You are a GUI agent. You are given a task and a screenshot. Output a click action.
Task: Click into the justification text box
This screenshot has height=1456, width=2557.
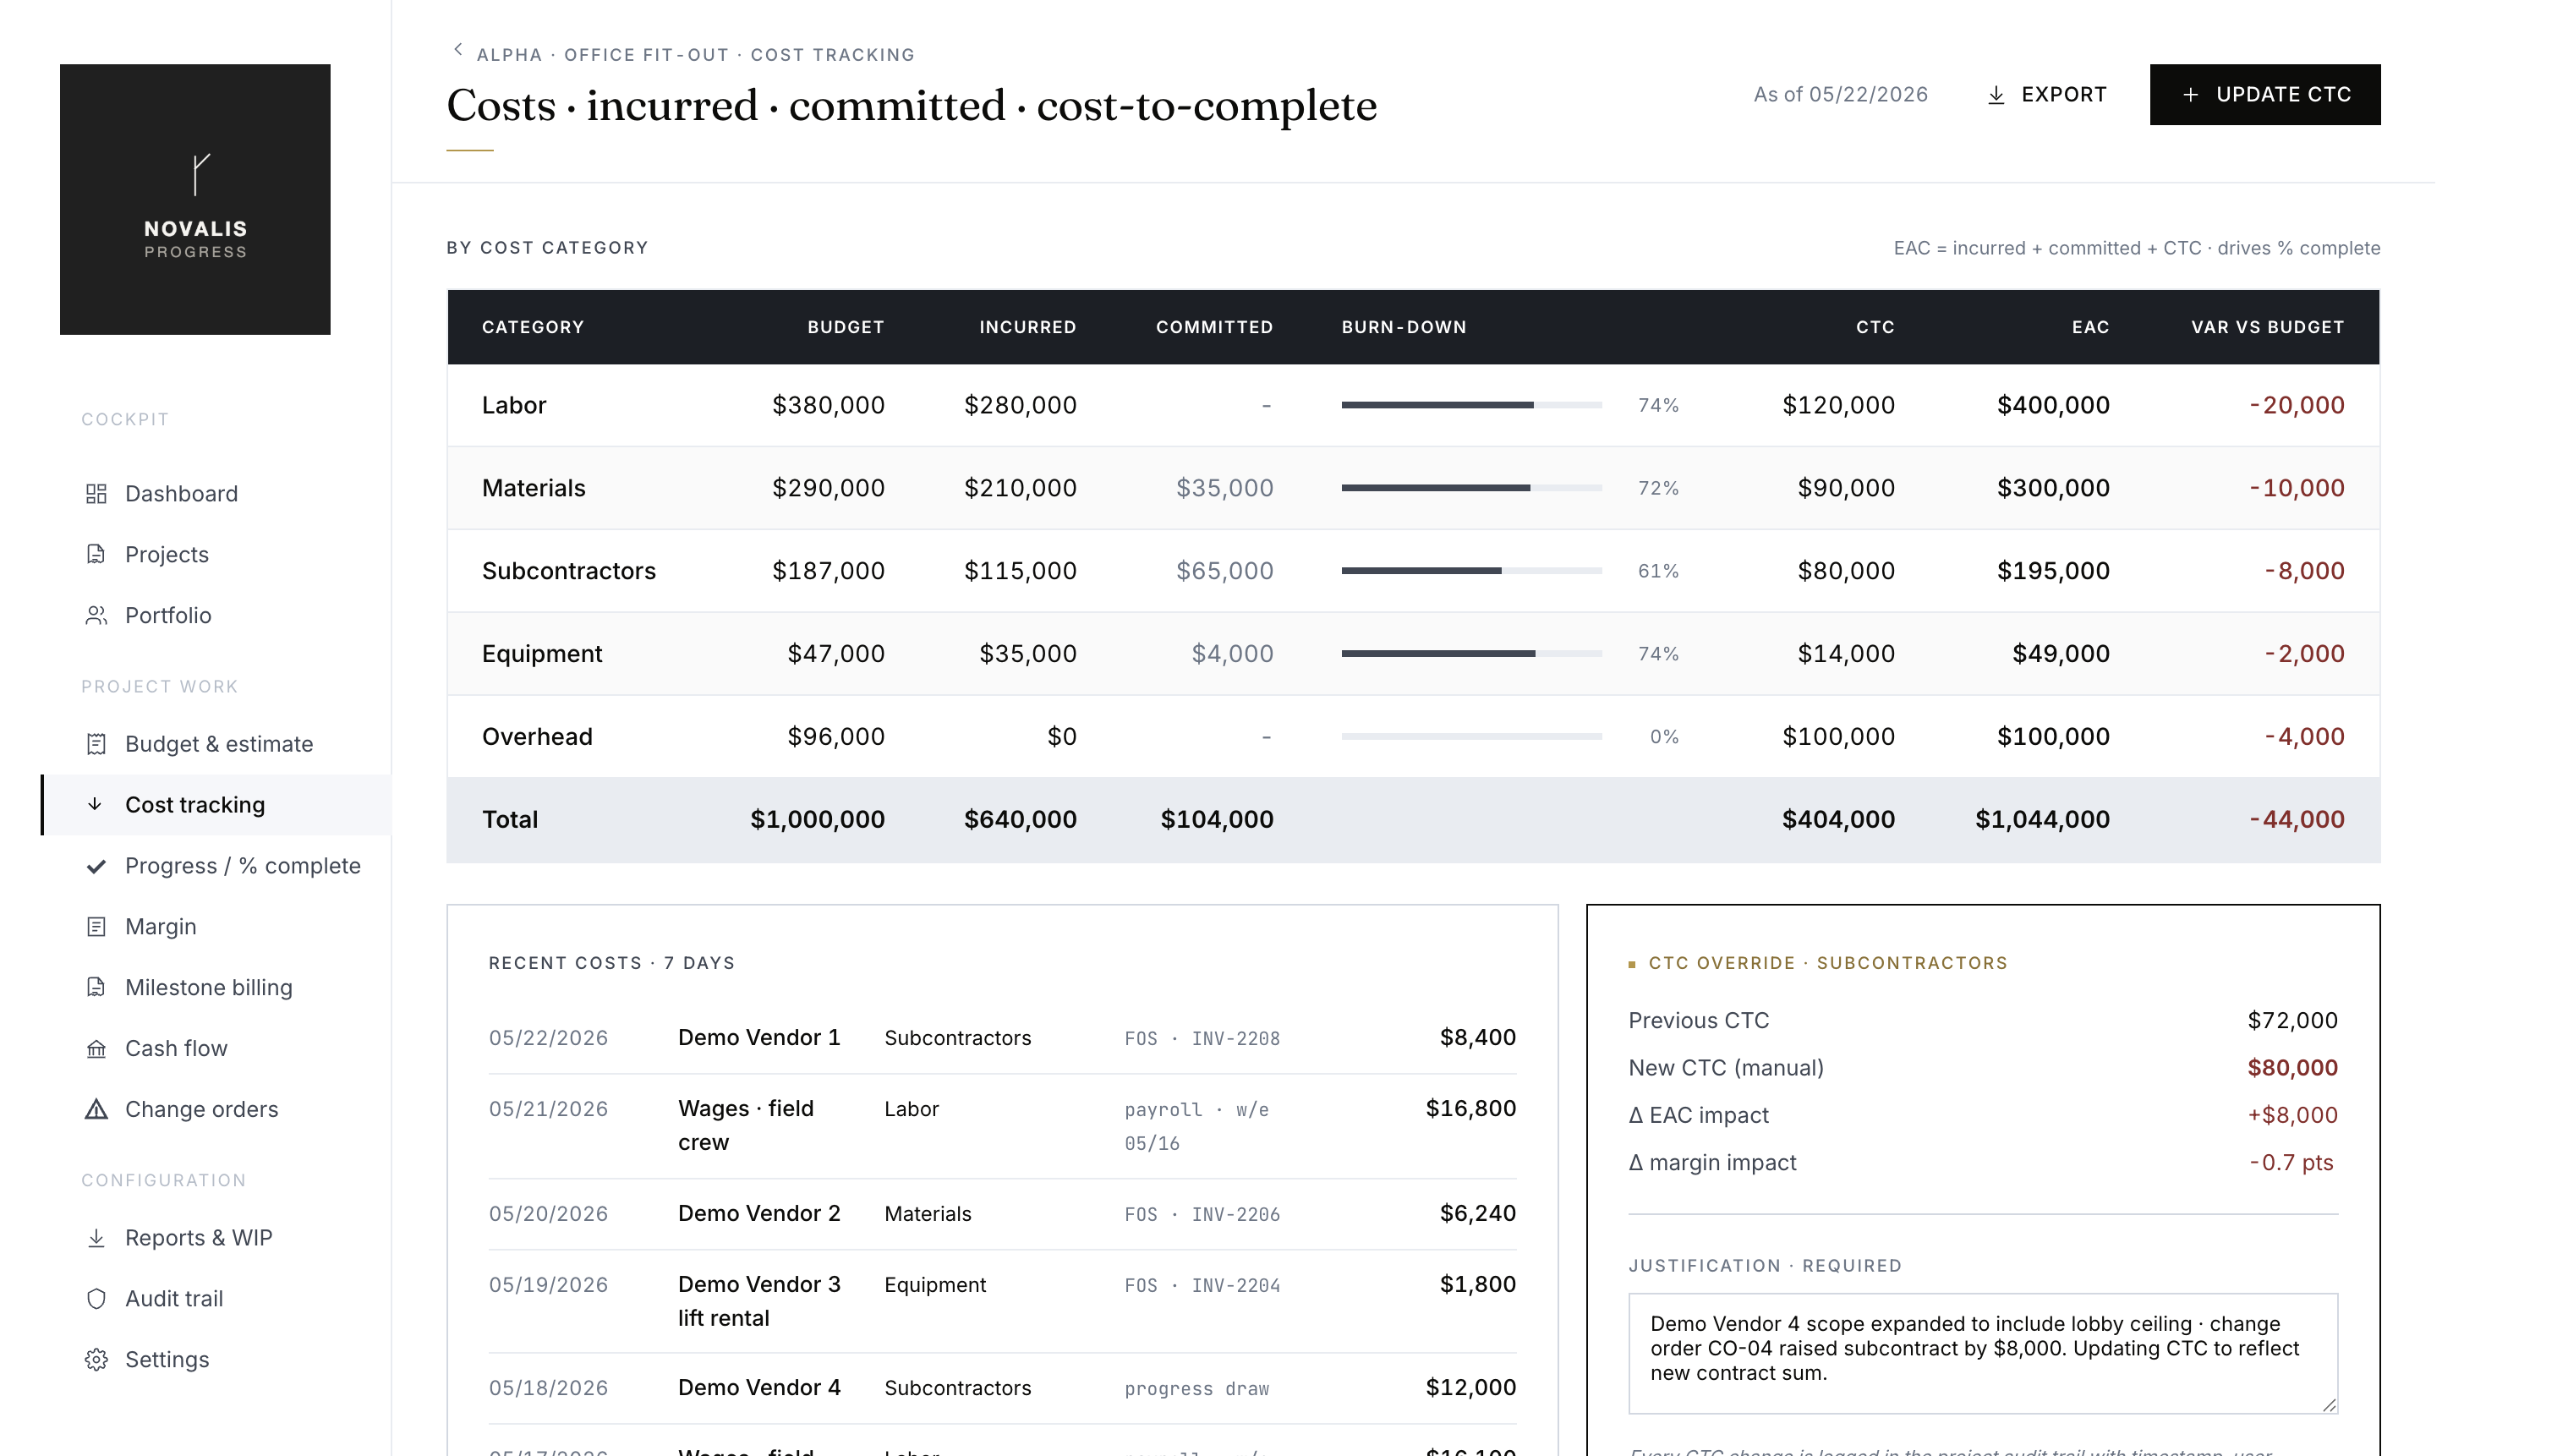[x=1983, y=1354]
